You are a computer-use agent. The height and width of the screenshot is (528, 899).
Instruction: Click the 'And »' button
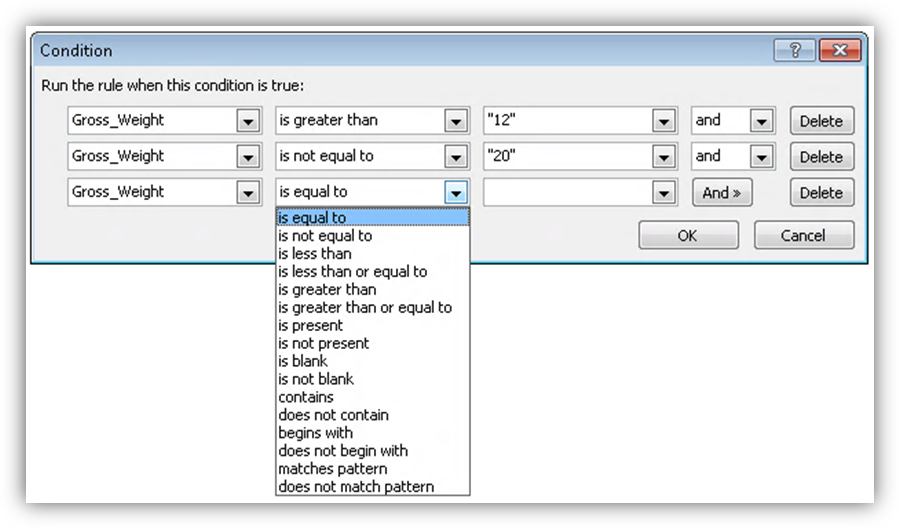722,193
